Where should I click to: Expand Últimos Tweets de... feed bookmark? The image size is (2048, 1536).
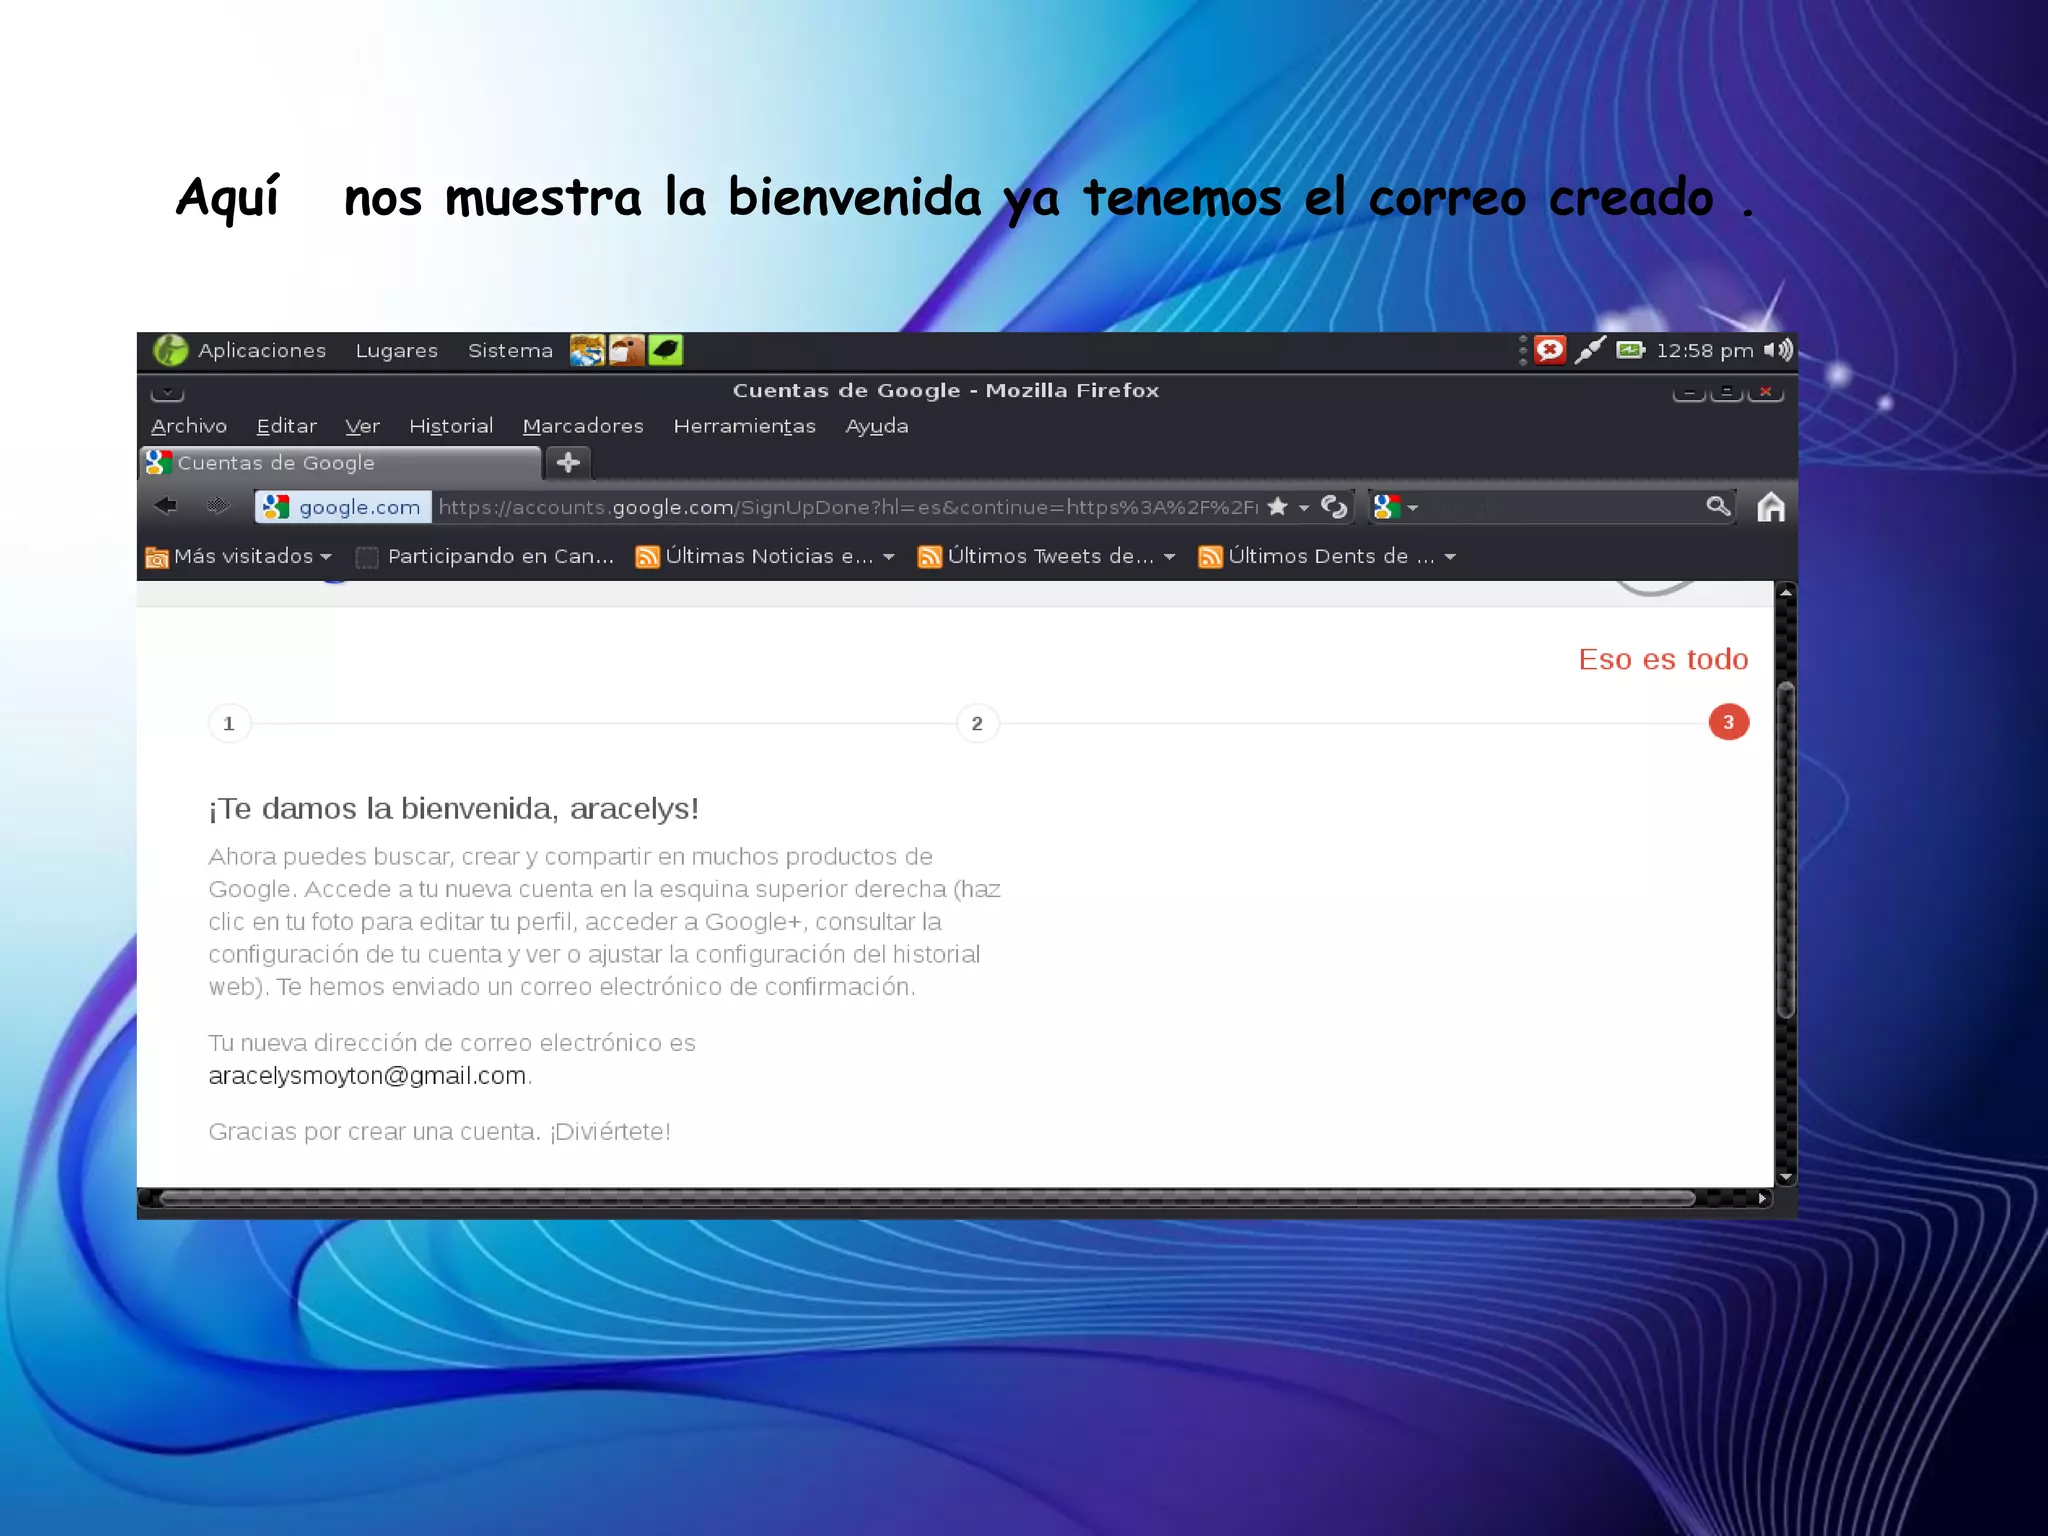pyautogui.click(x=1046, y=556)
